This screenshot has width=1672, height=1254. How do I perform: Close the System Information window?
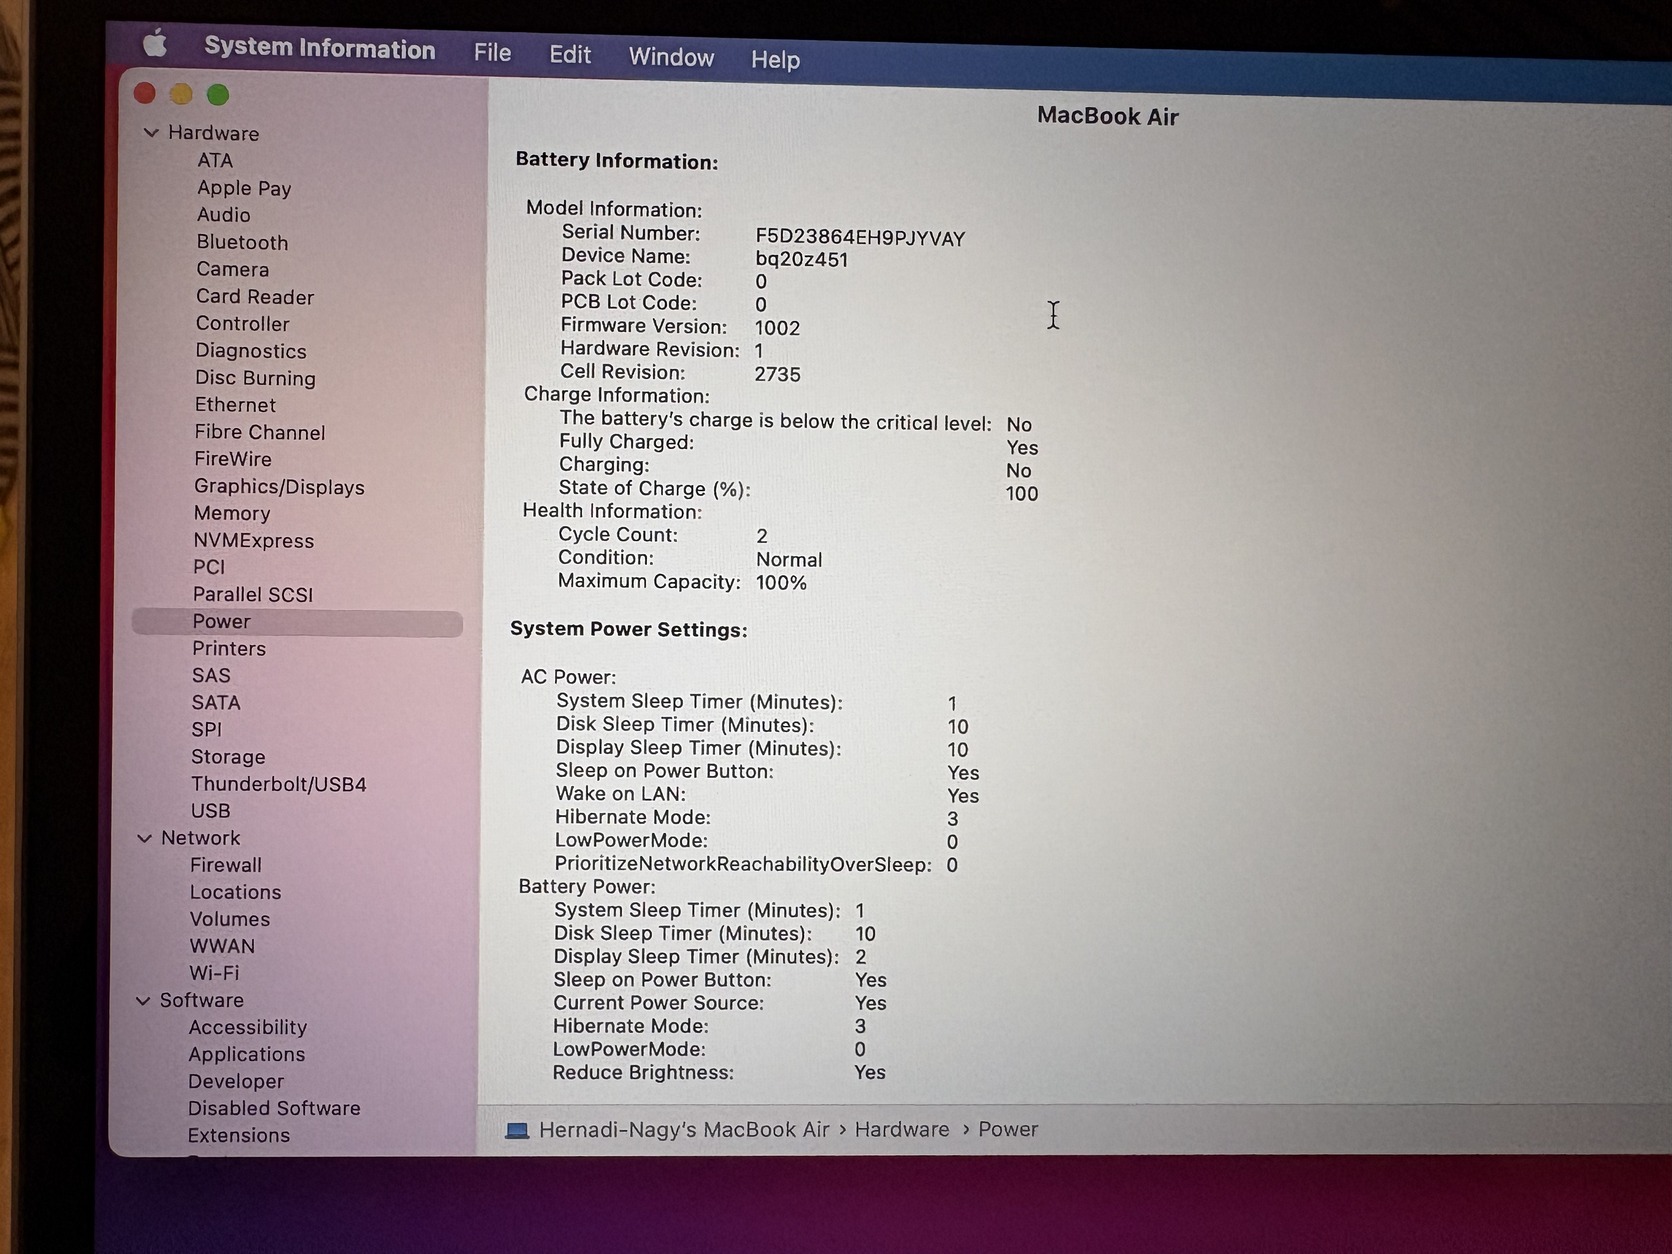145,93
